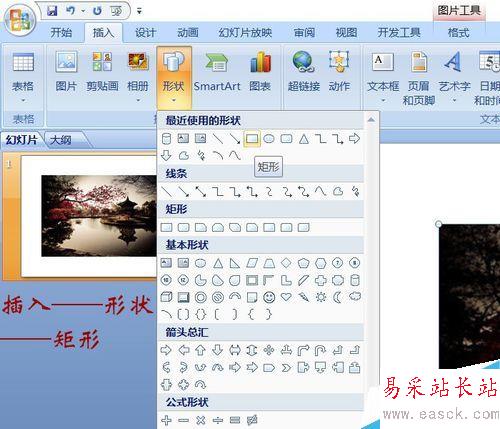Screen dimensions: 500x429
Task: Select the diamond in 基本形状
Action: coord(286,263)
